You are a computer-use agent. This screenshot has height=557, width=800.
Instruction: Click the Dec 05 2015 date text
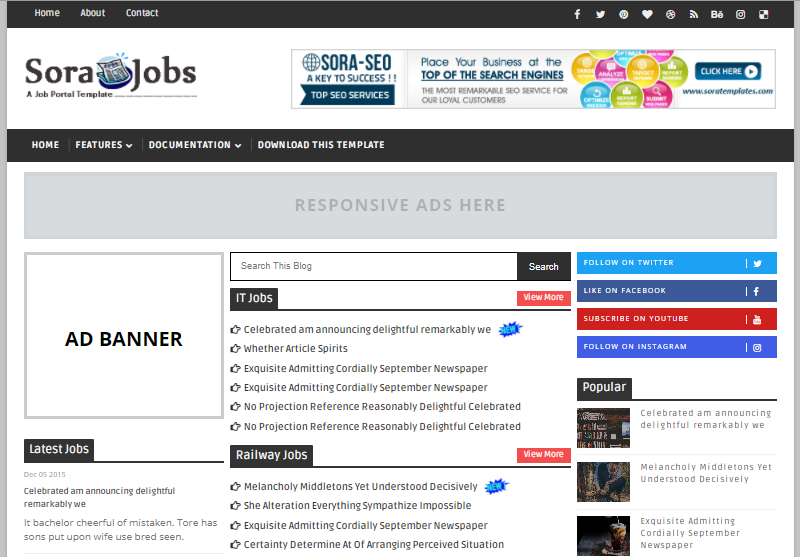click(x=44, y=474)
